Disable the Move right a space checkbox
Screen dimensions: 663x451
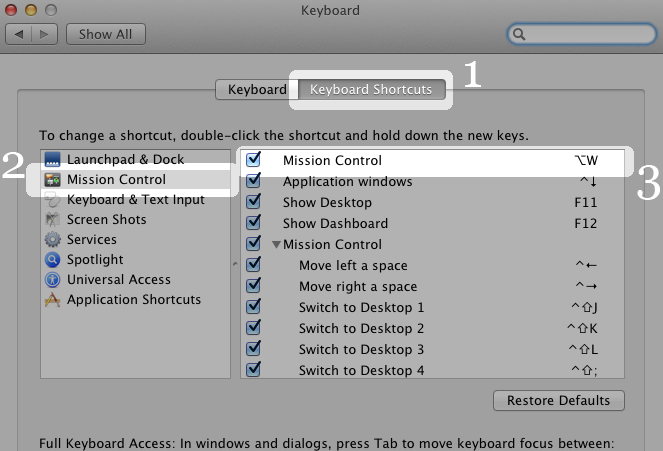(253, 285)
